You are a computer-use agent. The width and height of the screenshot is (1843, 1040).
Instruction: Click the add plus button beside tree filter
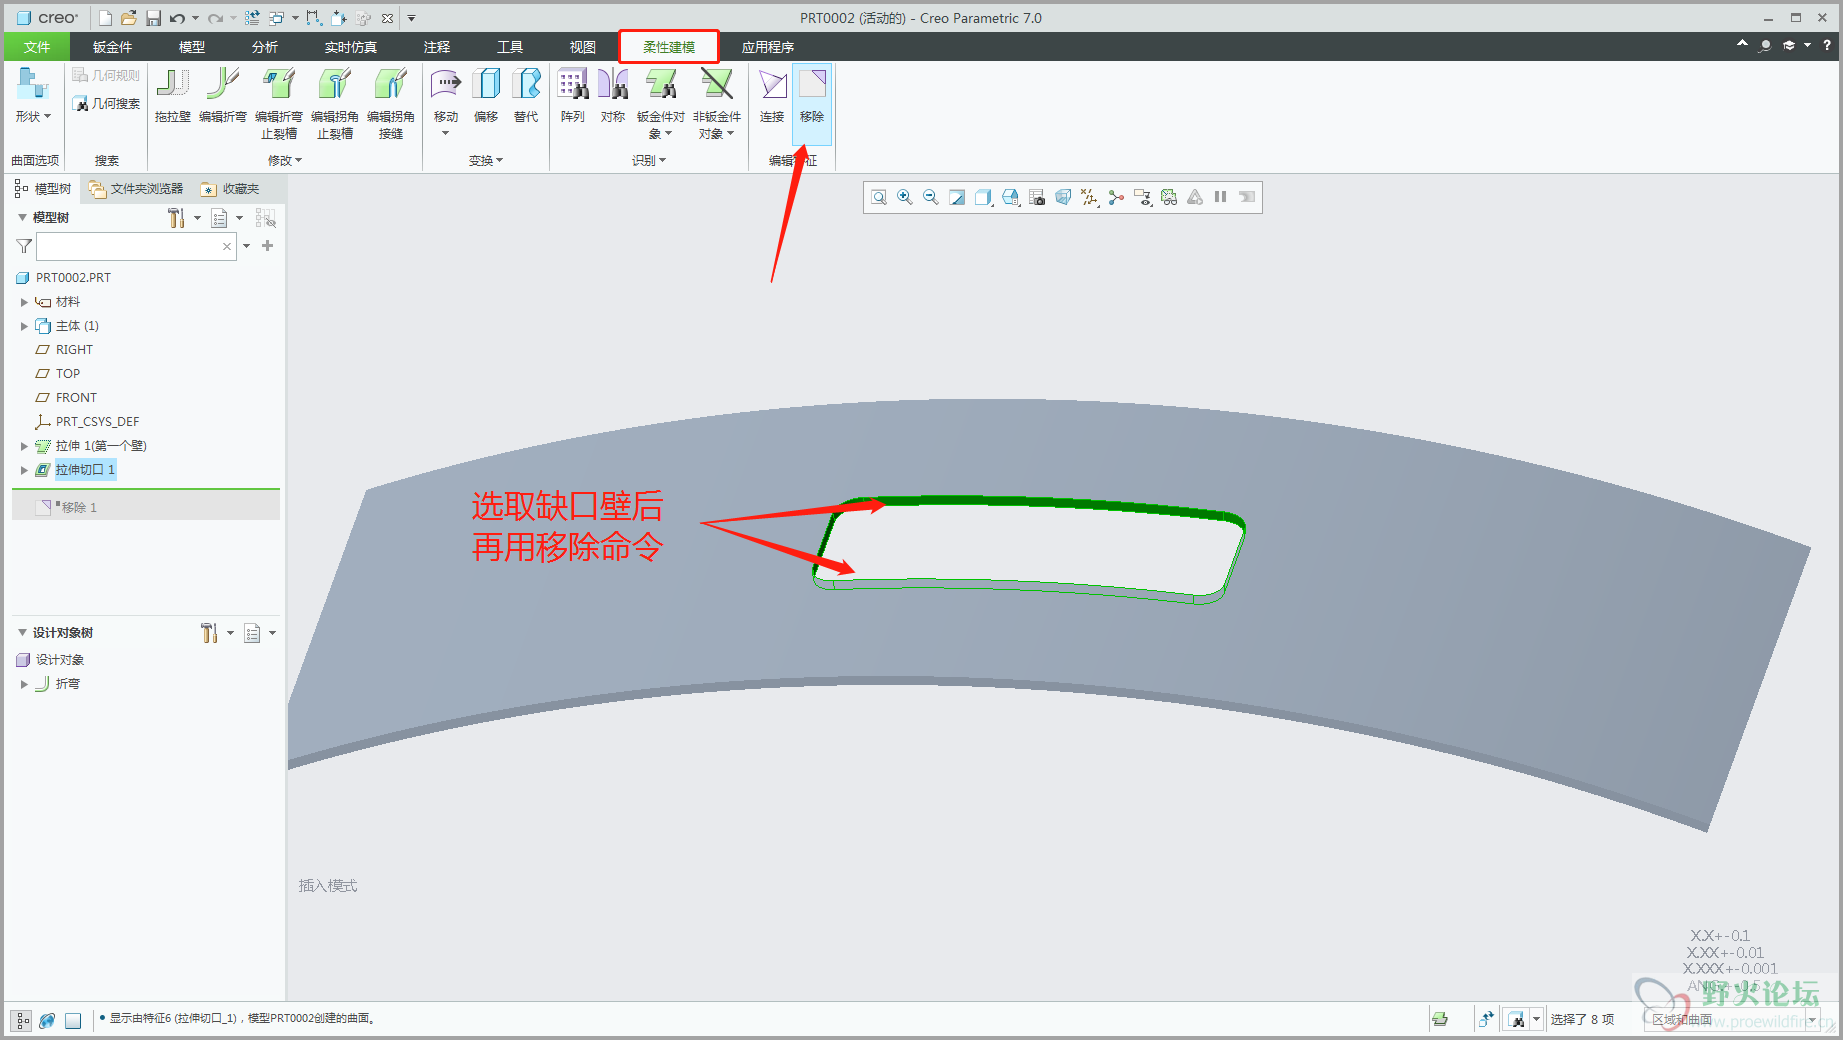267,246
